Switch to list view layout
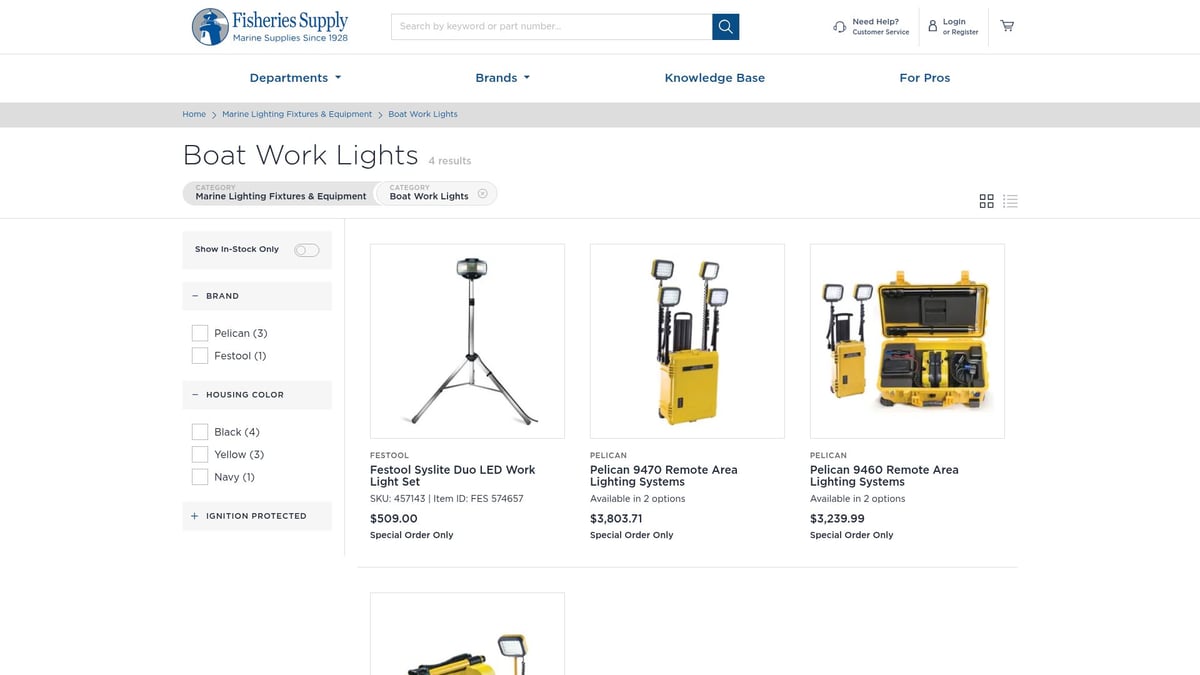This screenshot has height=675, width=1200. tap(1010, 200)
